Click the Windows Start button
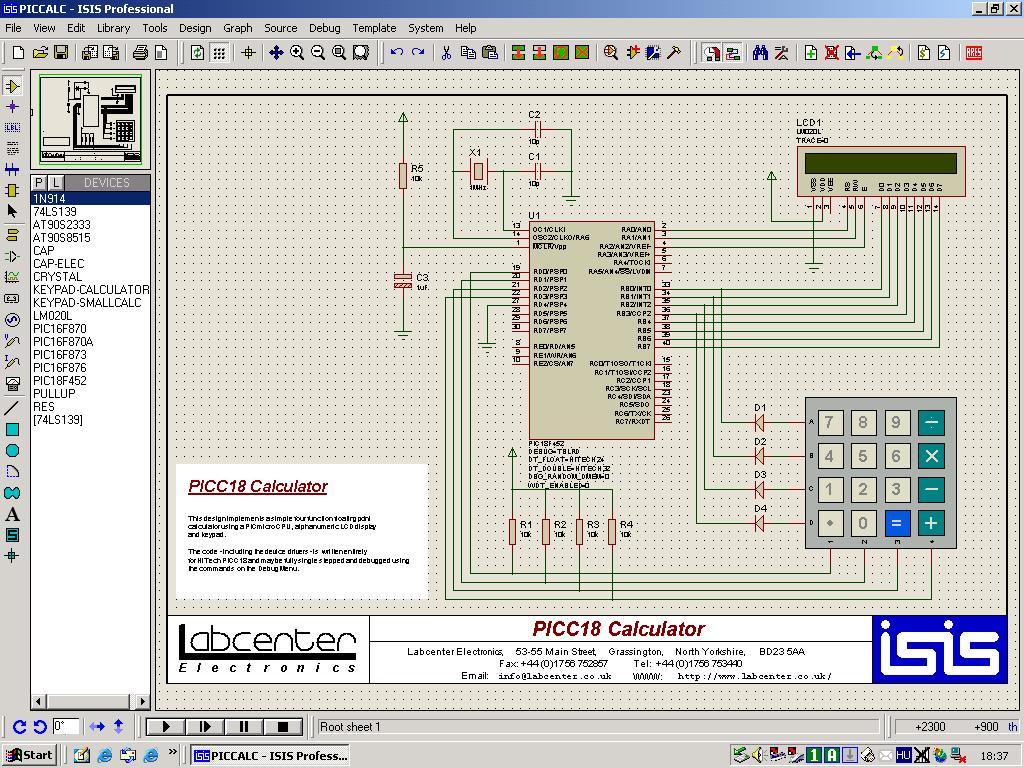The width and height of the screenshot is (1024, 768). 29,755
